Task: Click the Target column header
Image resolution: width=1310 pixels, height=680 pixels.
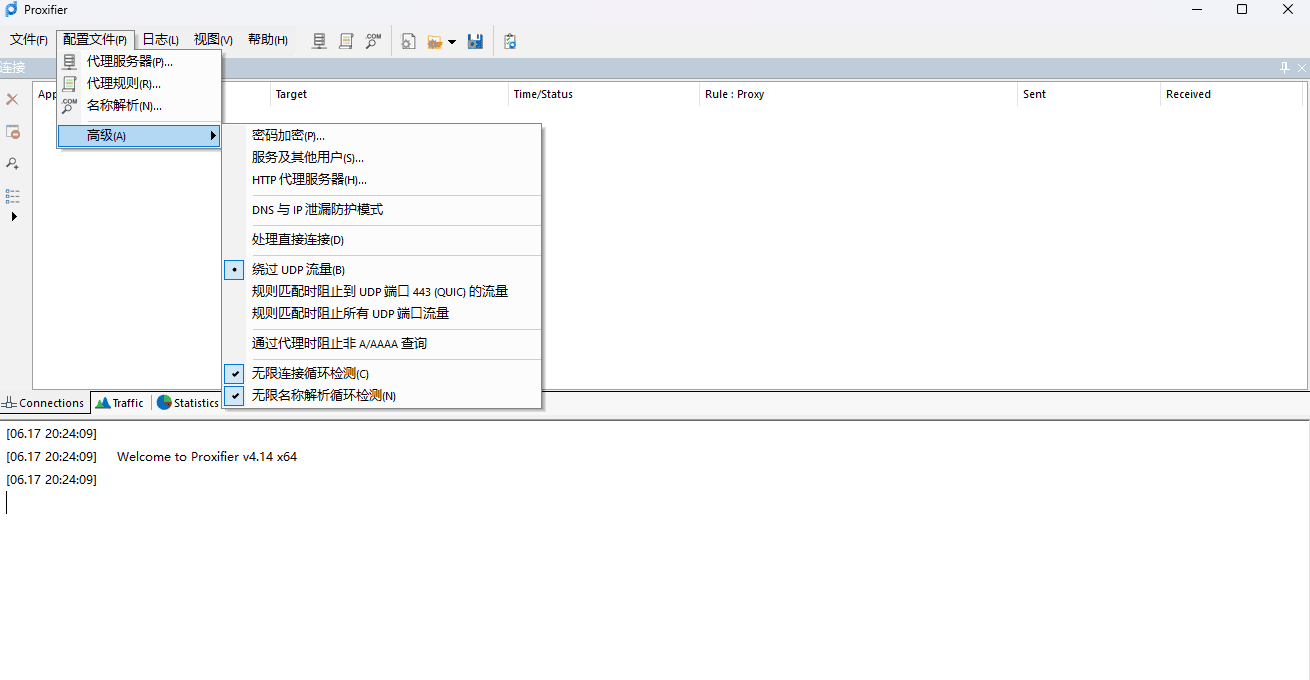Action: point(389,94)
